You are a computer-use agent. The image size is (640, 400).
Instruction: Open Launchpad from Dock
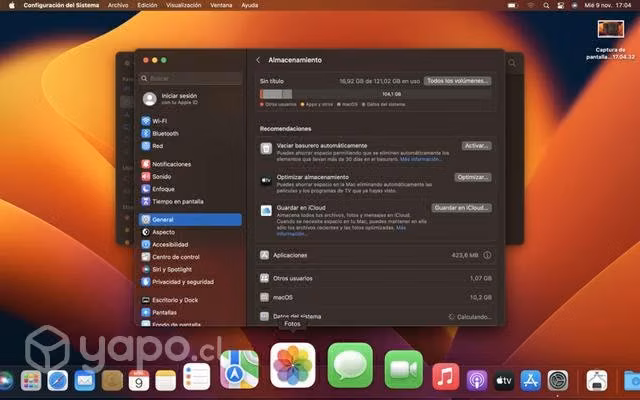(x=31, y=381)
